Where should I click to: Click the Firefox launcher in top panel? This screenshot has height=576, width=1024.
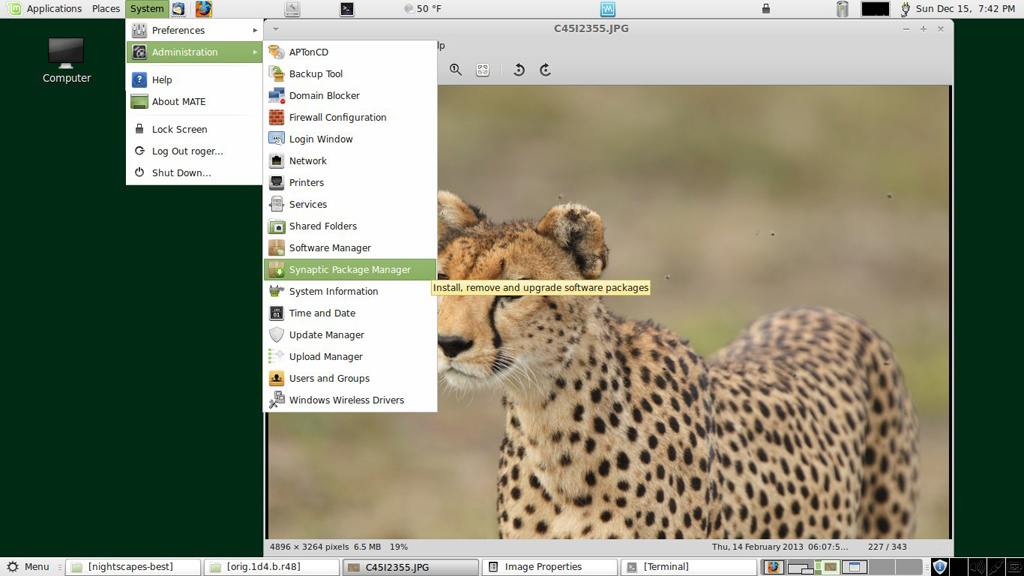click(x=203, y=9)
